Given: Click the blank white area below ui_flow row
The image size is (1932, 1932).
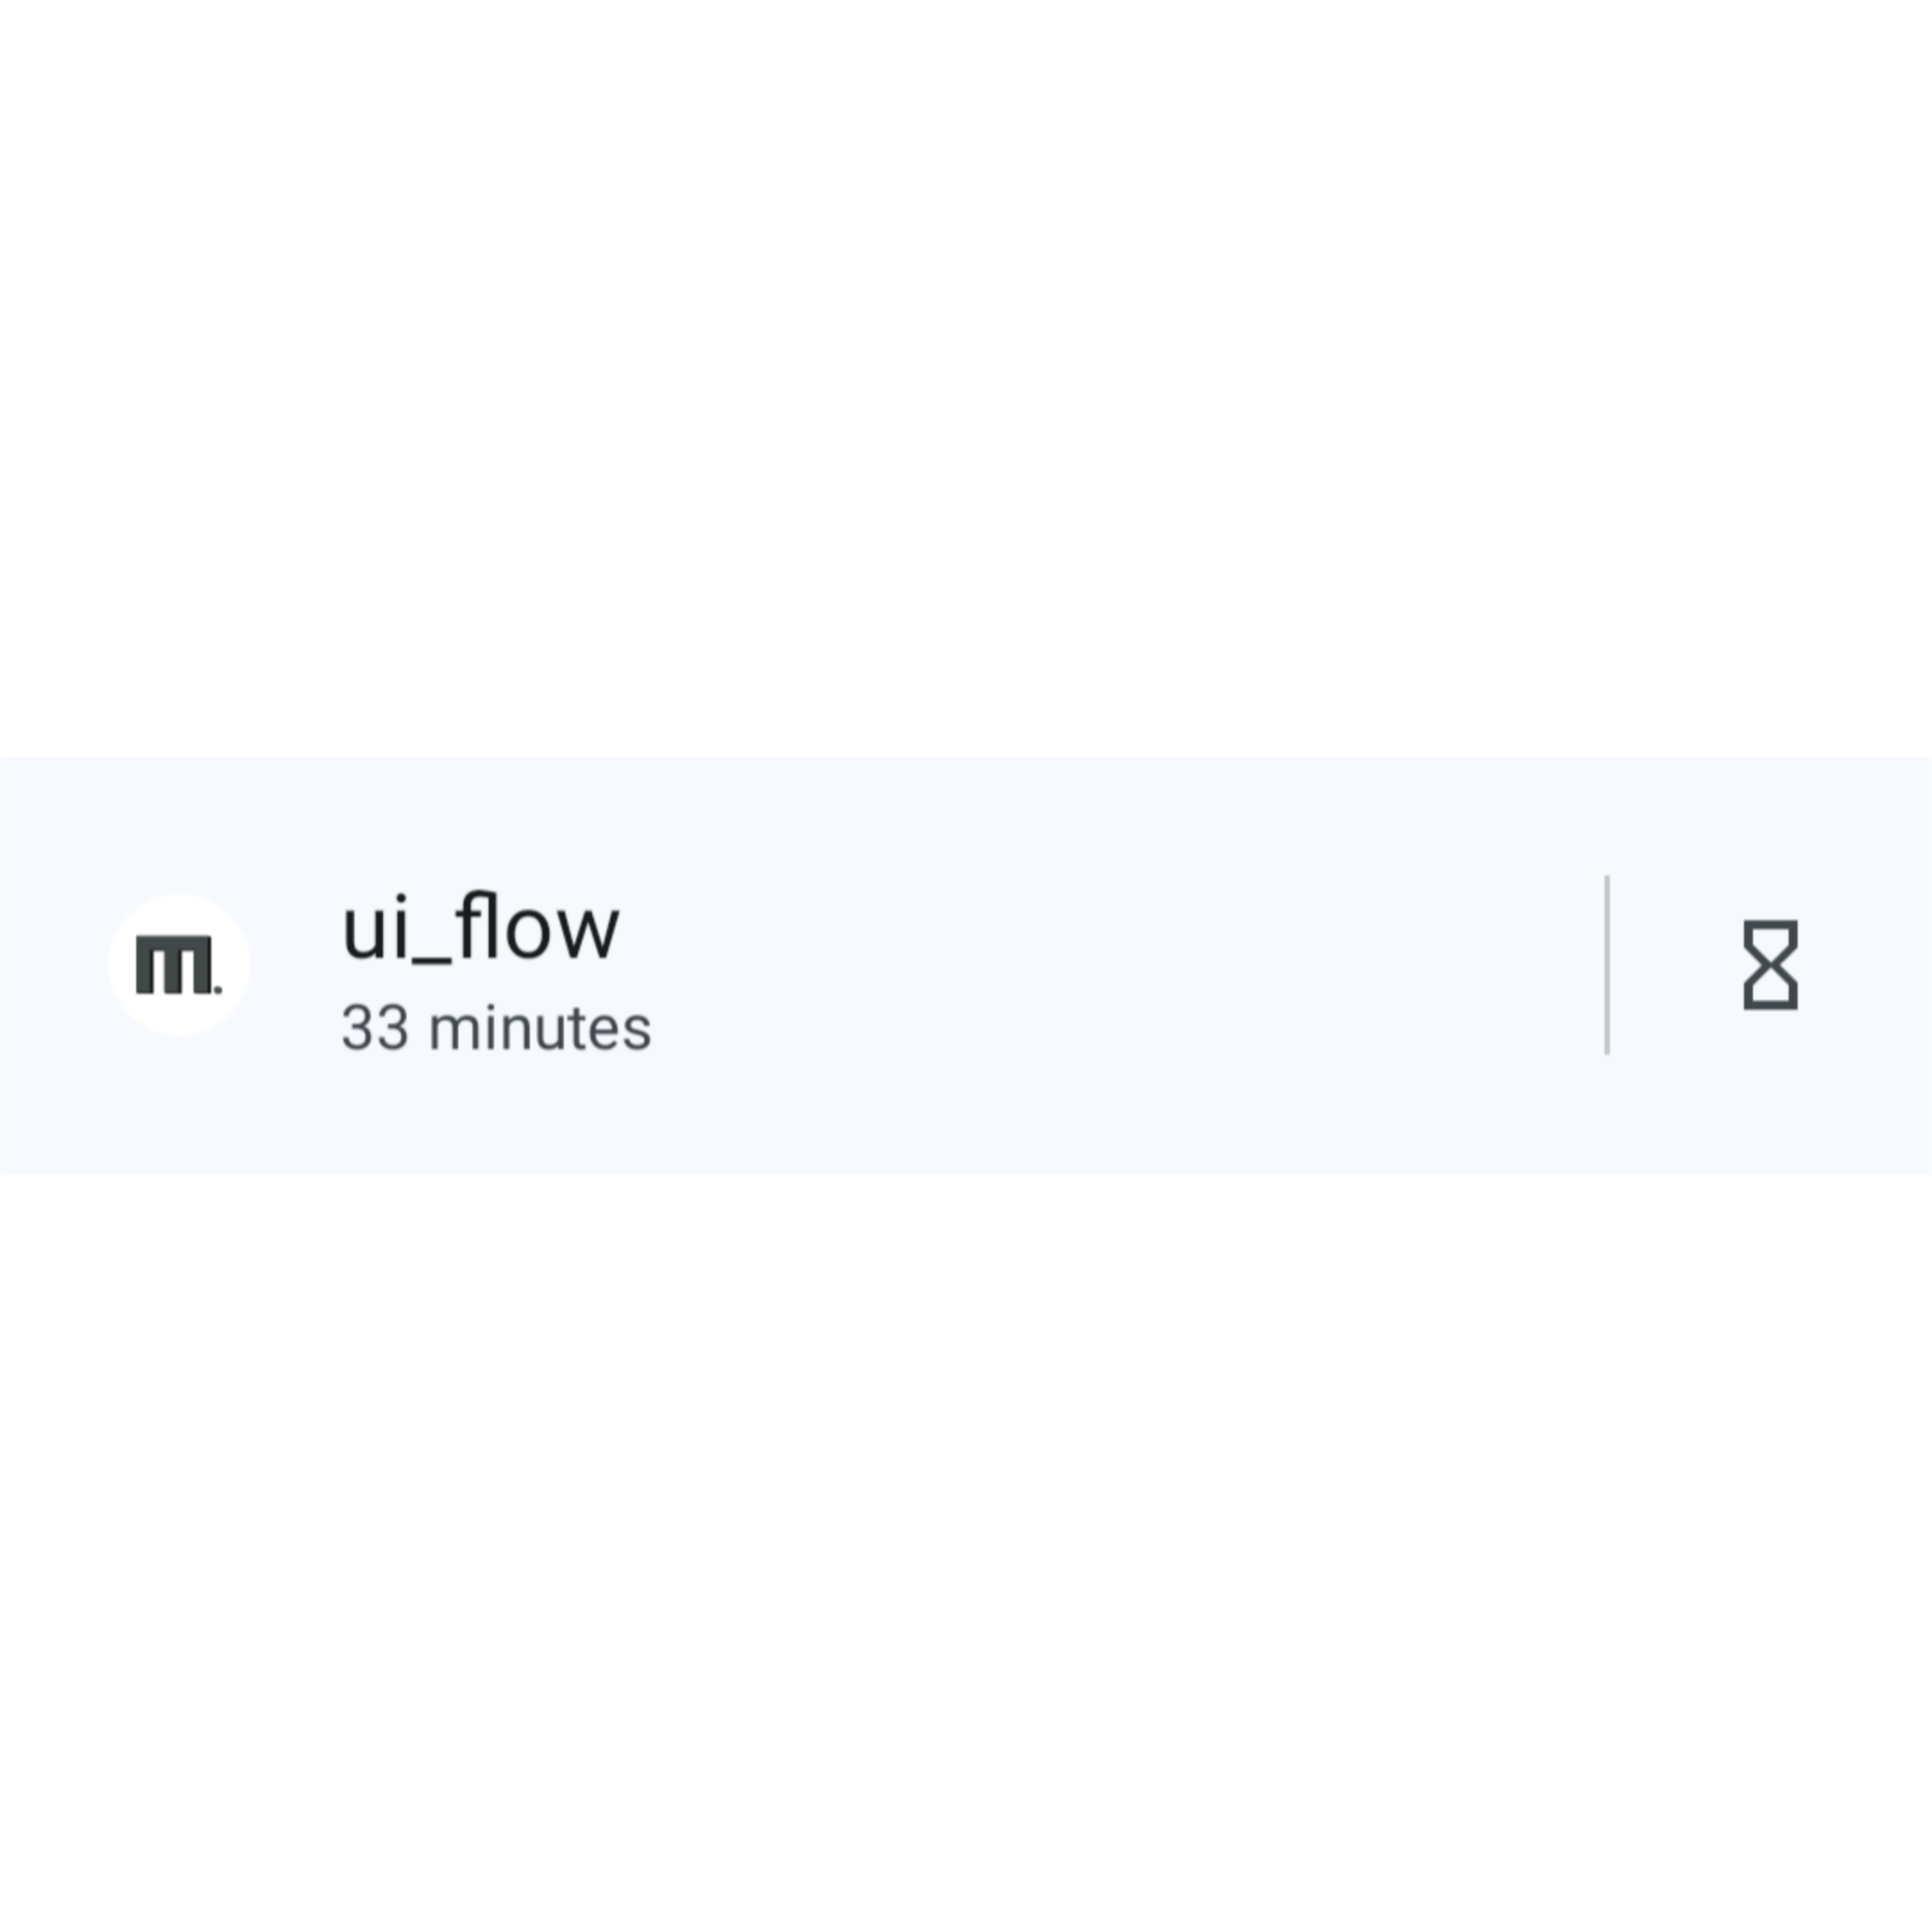Looking at the screenshot, I should [x=966, y=1550].
